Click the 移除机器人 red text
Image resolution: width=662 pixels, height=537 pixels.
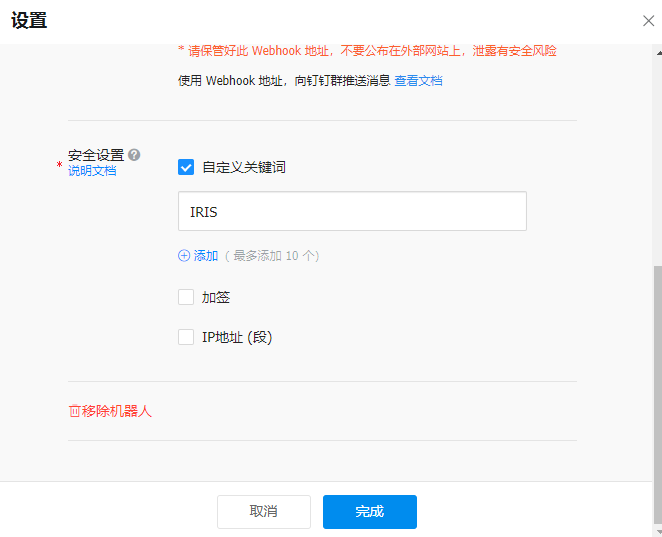[x=116, y=411]
